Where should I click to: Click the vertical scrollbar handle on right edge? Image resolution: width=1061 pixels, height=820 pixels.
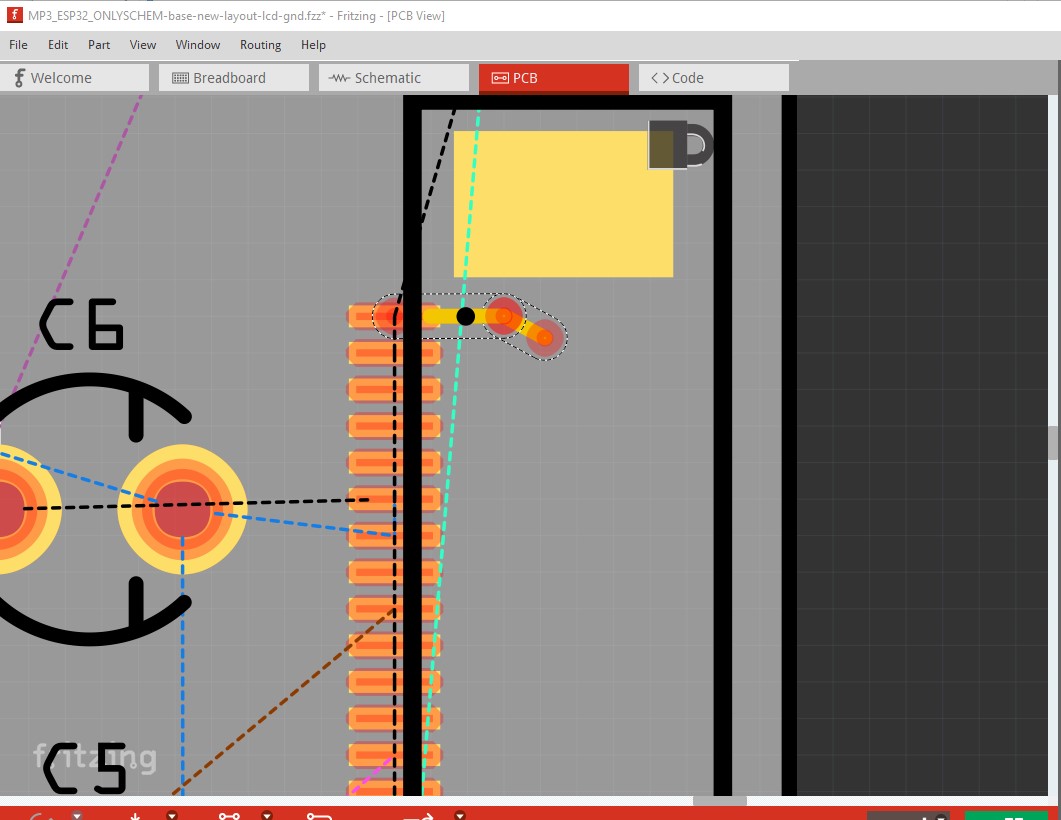coord(1053,440)
